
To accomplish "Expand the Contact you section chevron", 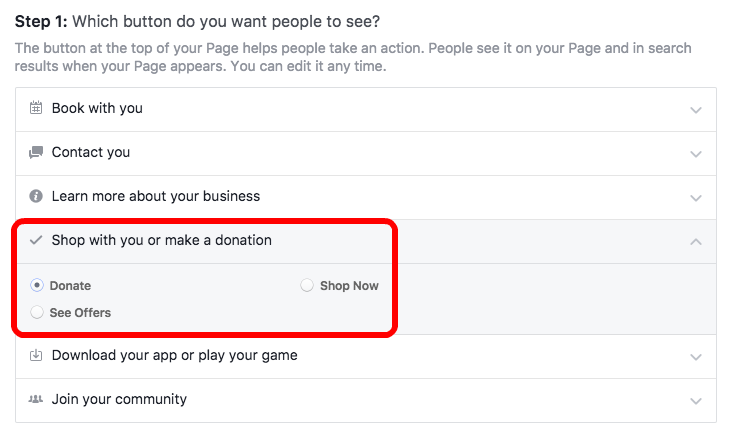I will click(x=696, y=154).
